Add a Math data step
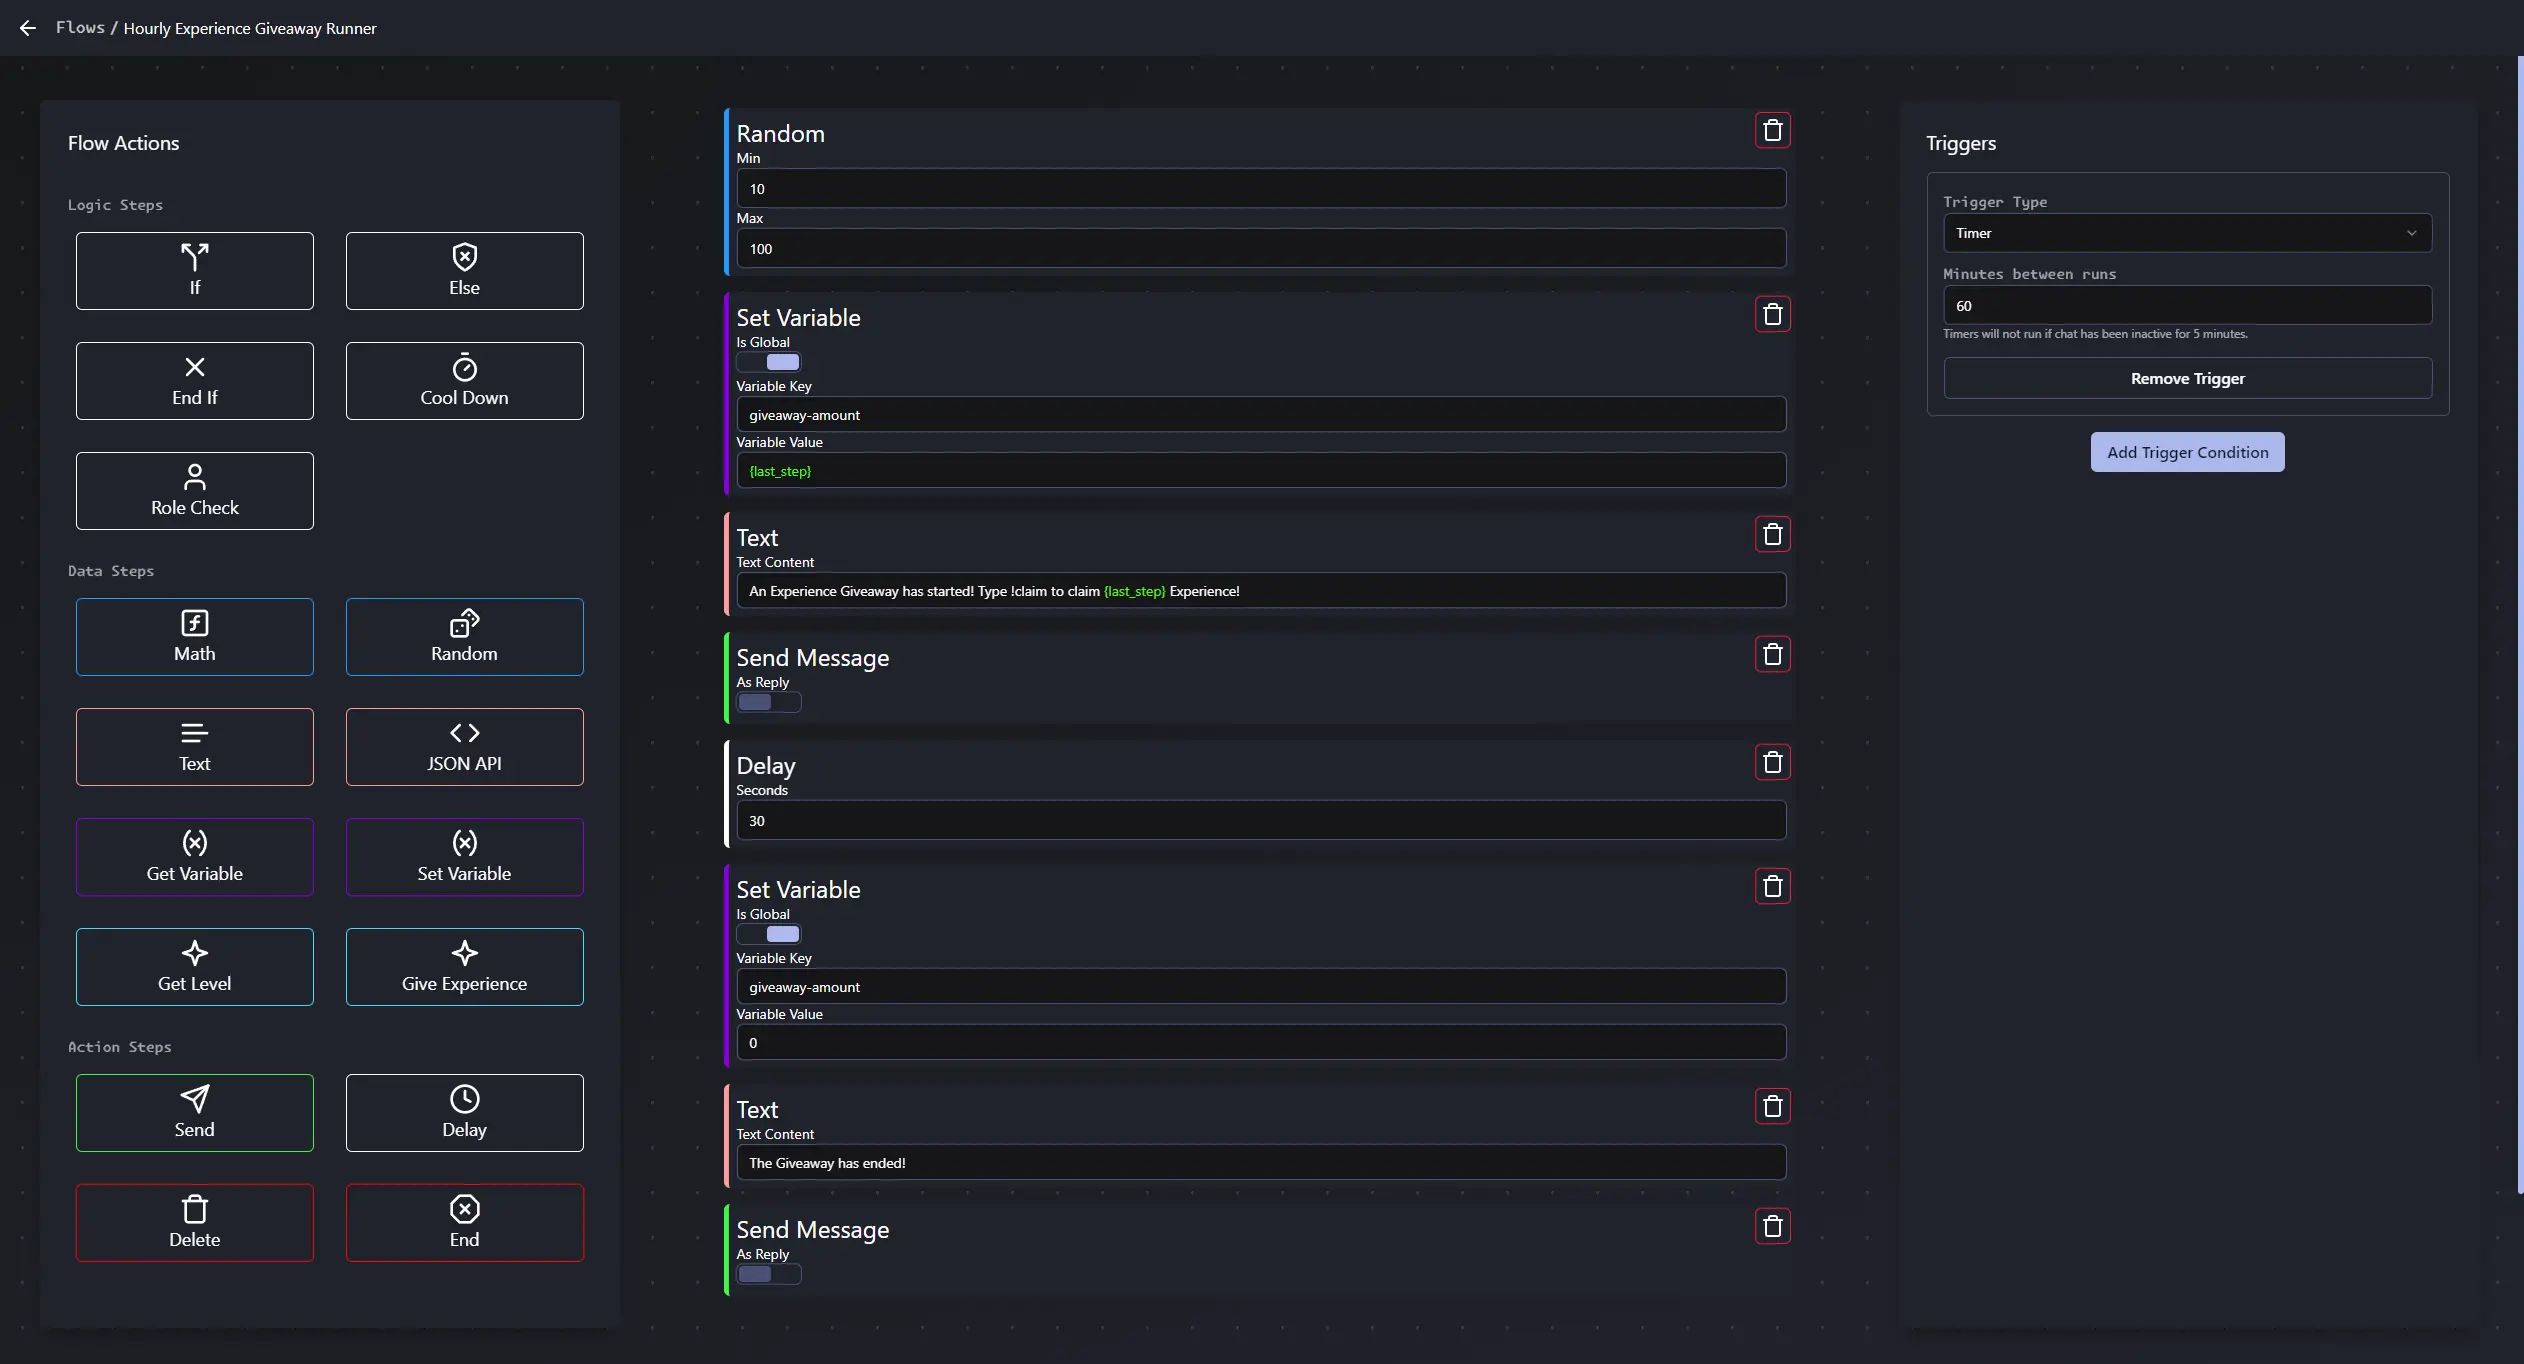Screen dimensions: 2524x1364 point(194,637)
